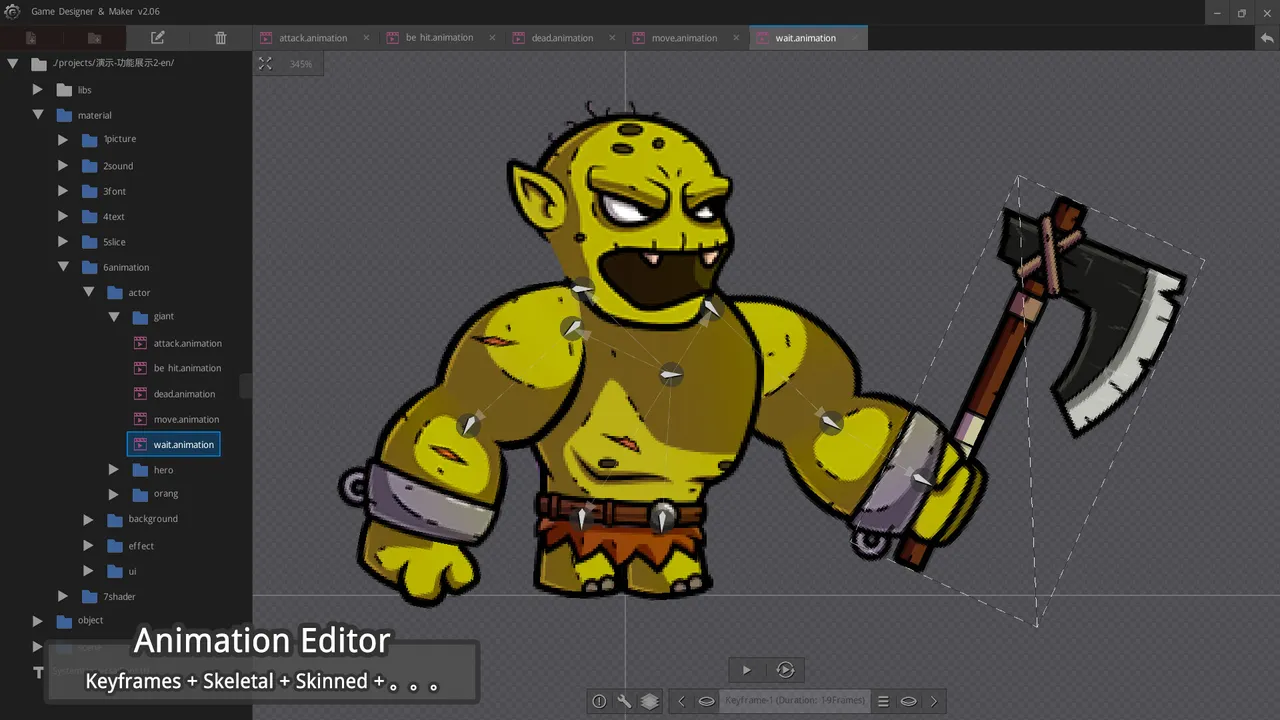This screenshot has height=720, width=1280.
Task: Switch to the move.animation tab
Action: 684,38
